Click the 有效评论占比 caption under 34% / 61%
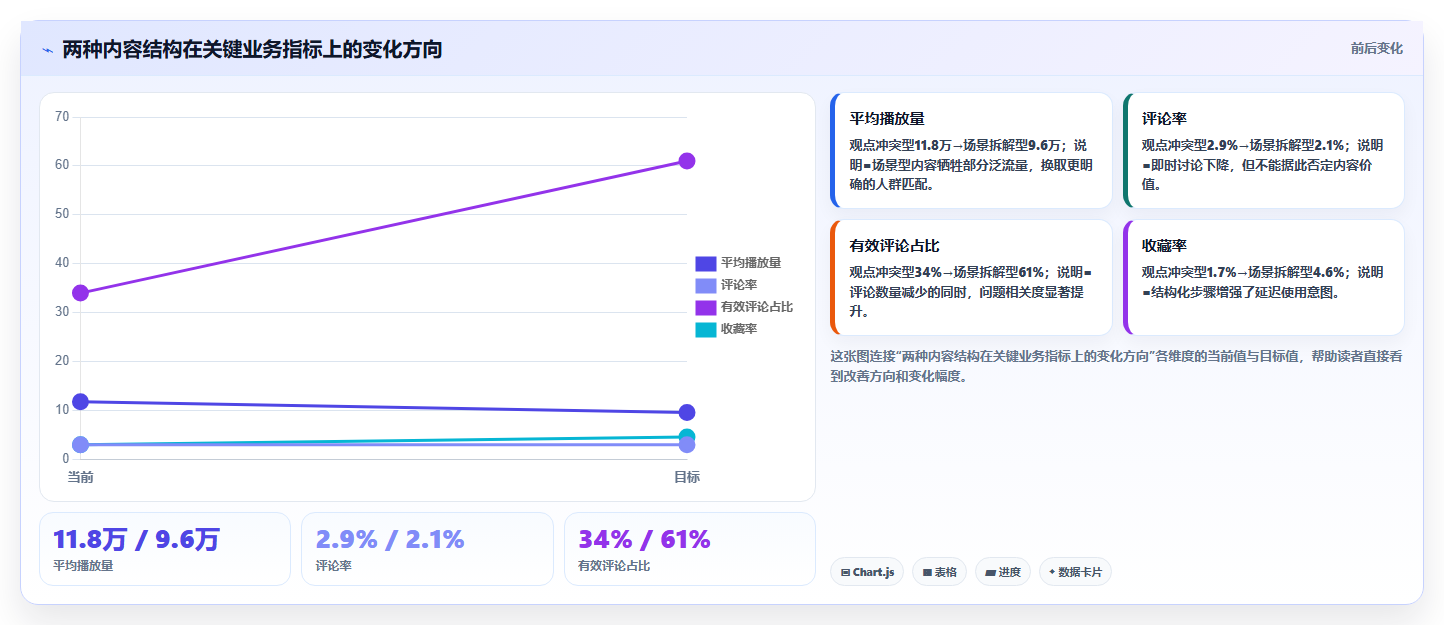1444x625 pixels. [614, 566]
